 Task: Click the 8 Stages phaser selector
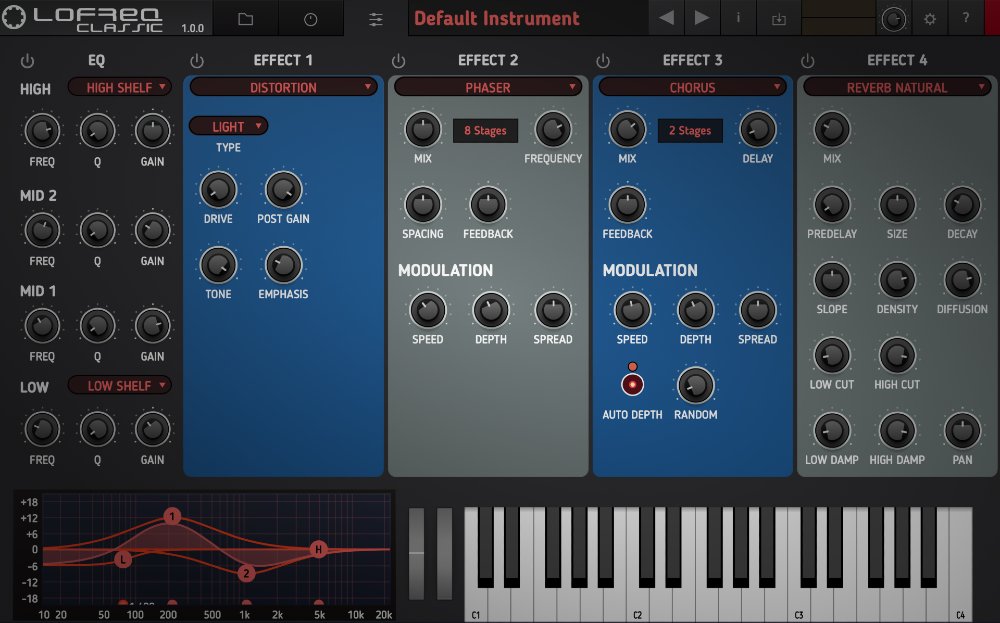point(488,130)
